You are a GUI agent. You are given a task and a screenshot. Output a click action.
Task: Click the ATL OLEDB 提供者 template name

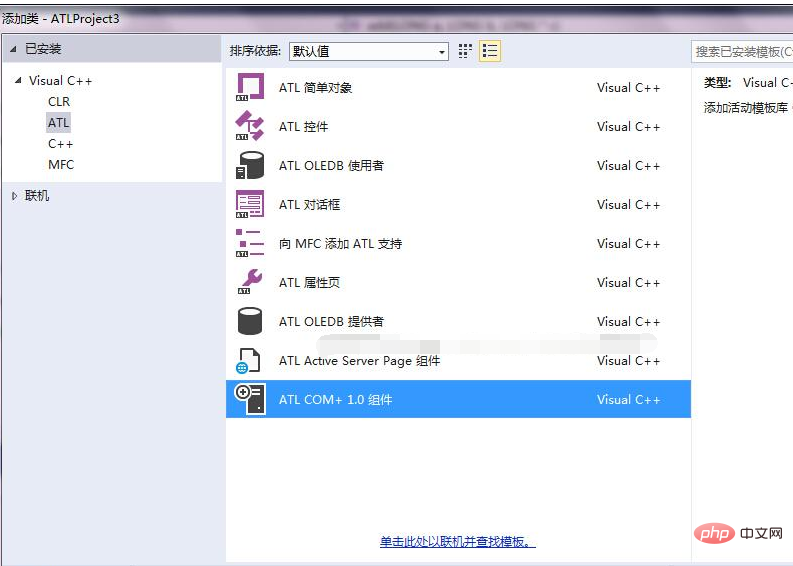tap(331, 321)
